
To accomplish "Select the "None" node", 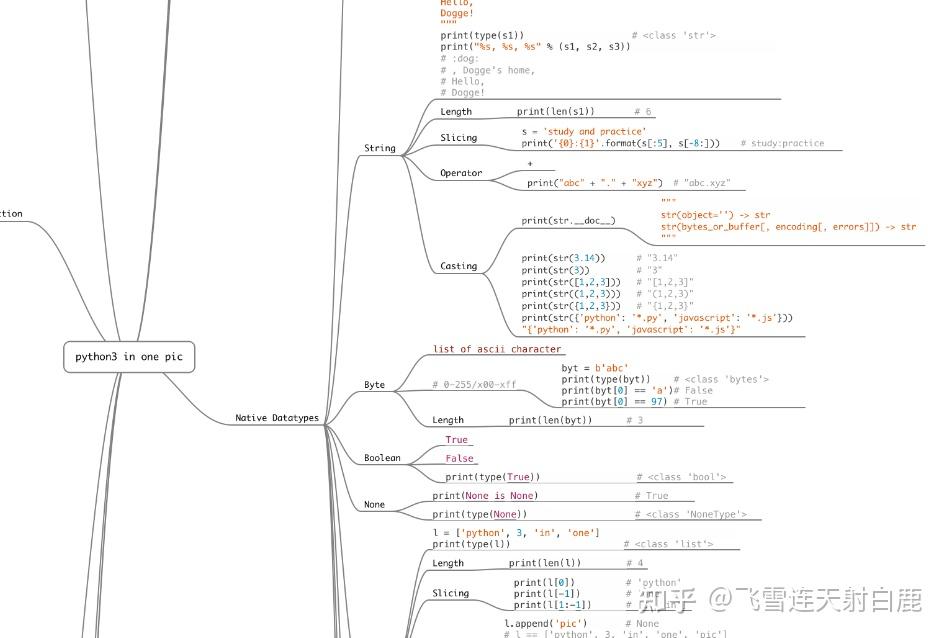I will 373,504.
